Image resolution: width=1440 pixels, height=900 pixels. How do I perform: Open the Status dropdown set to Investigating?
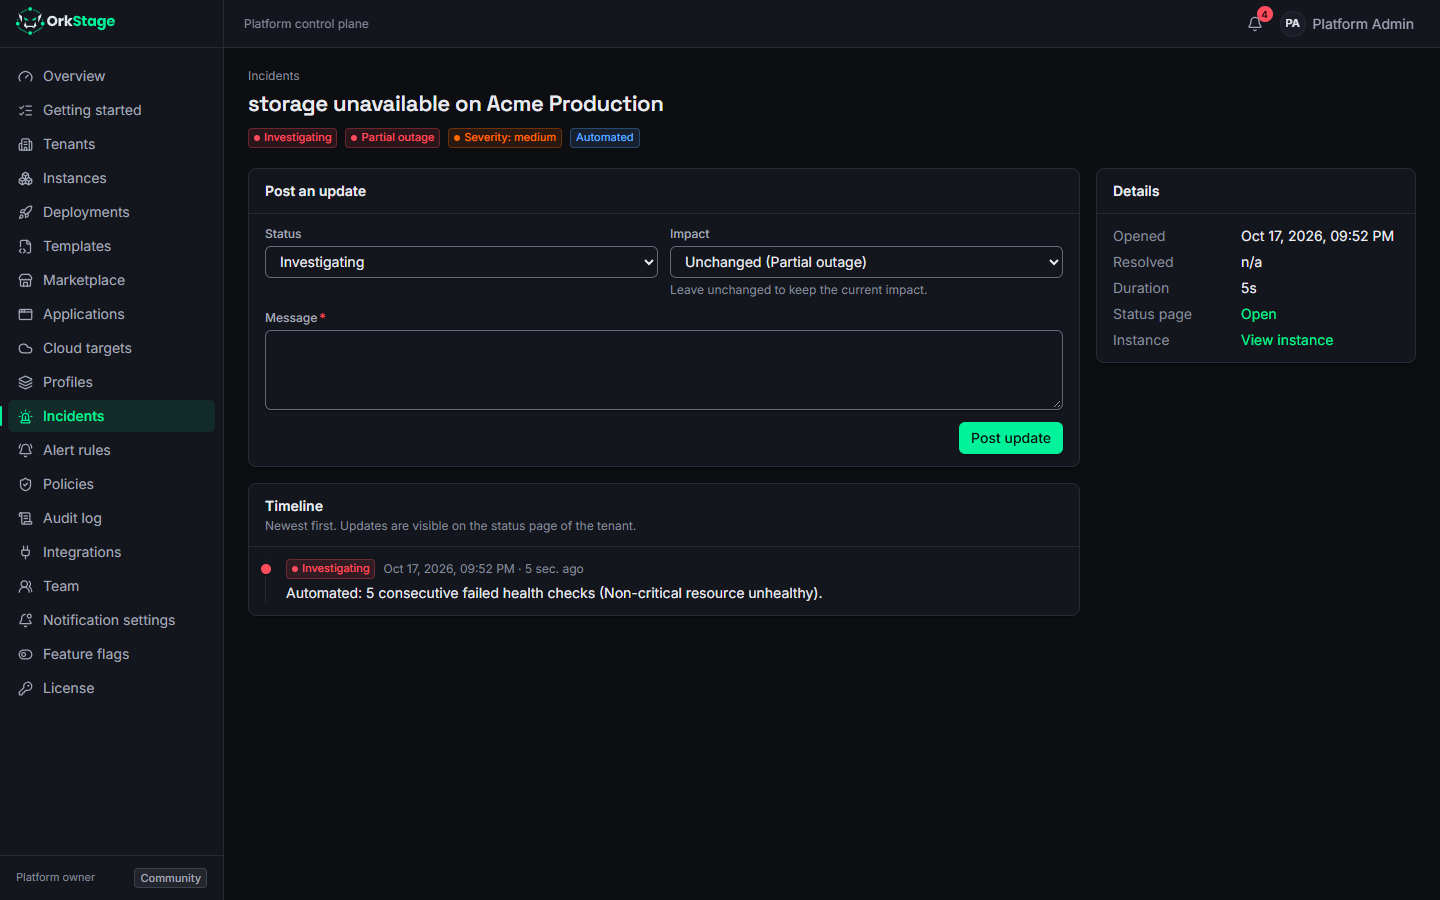461,262
